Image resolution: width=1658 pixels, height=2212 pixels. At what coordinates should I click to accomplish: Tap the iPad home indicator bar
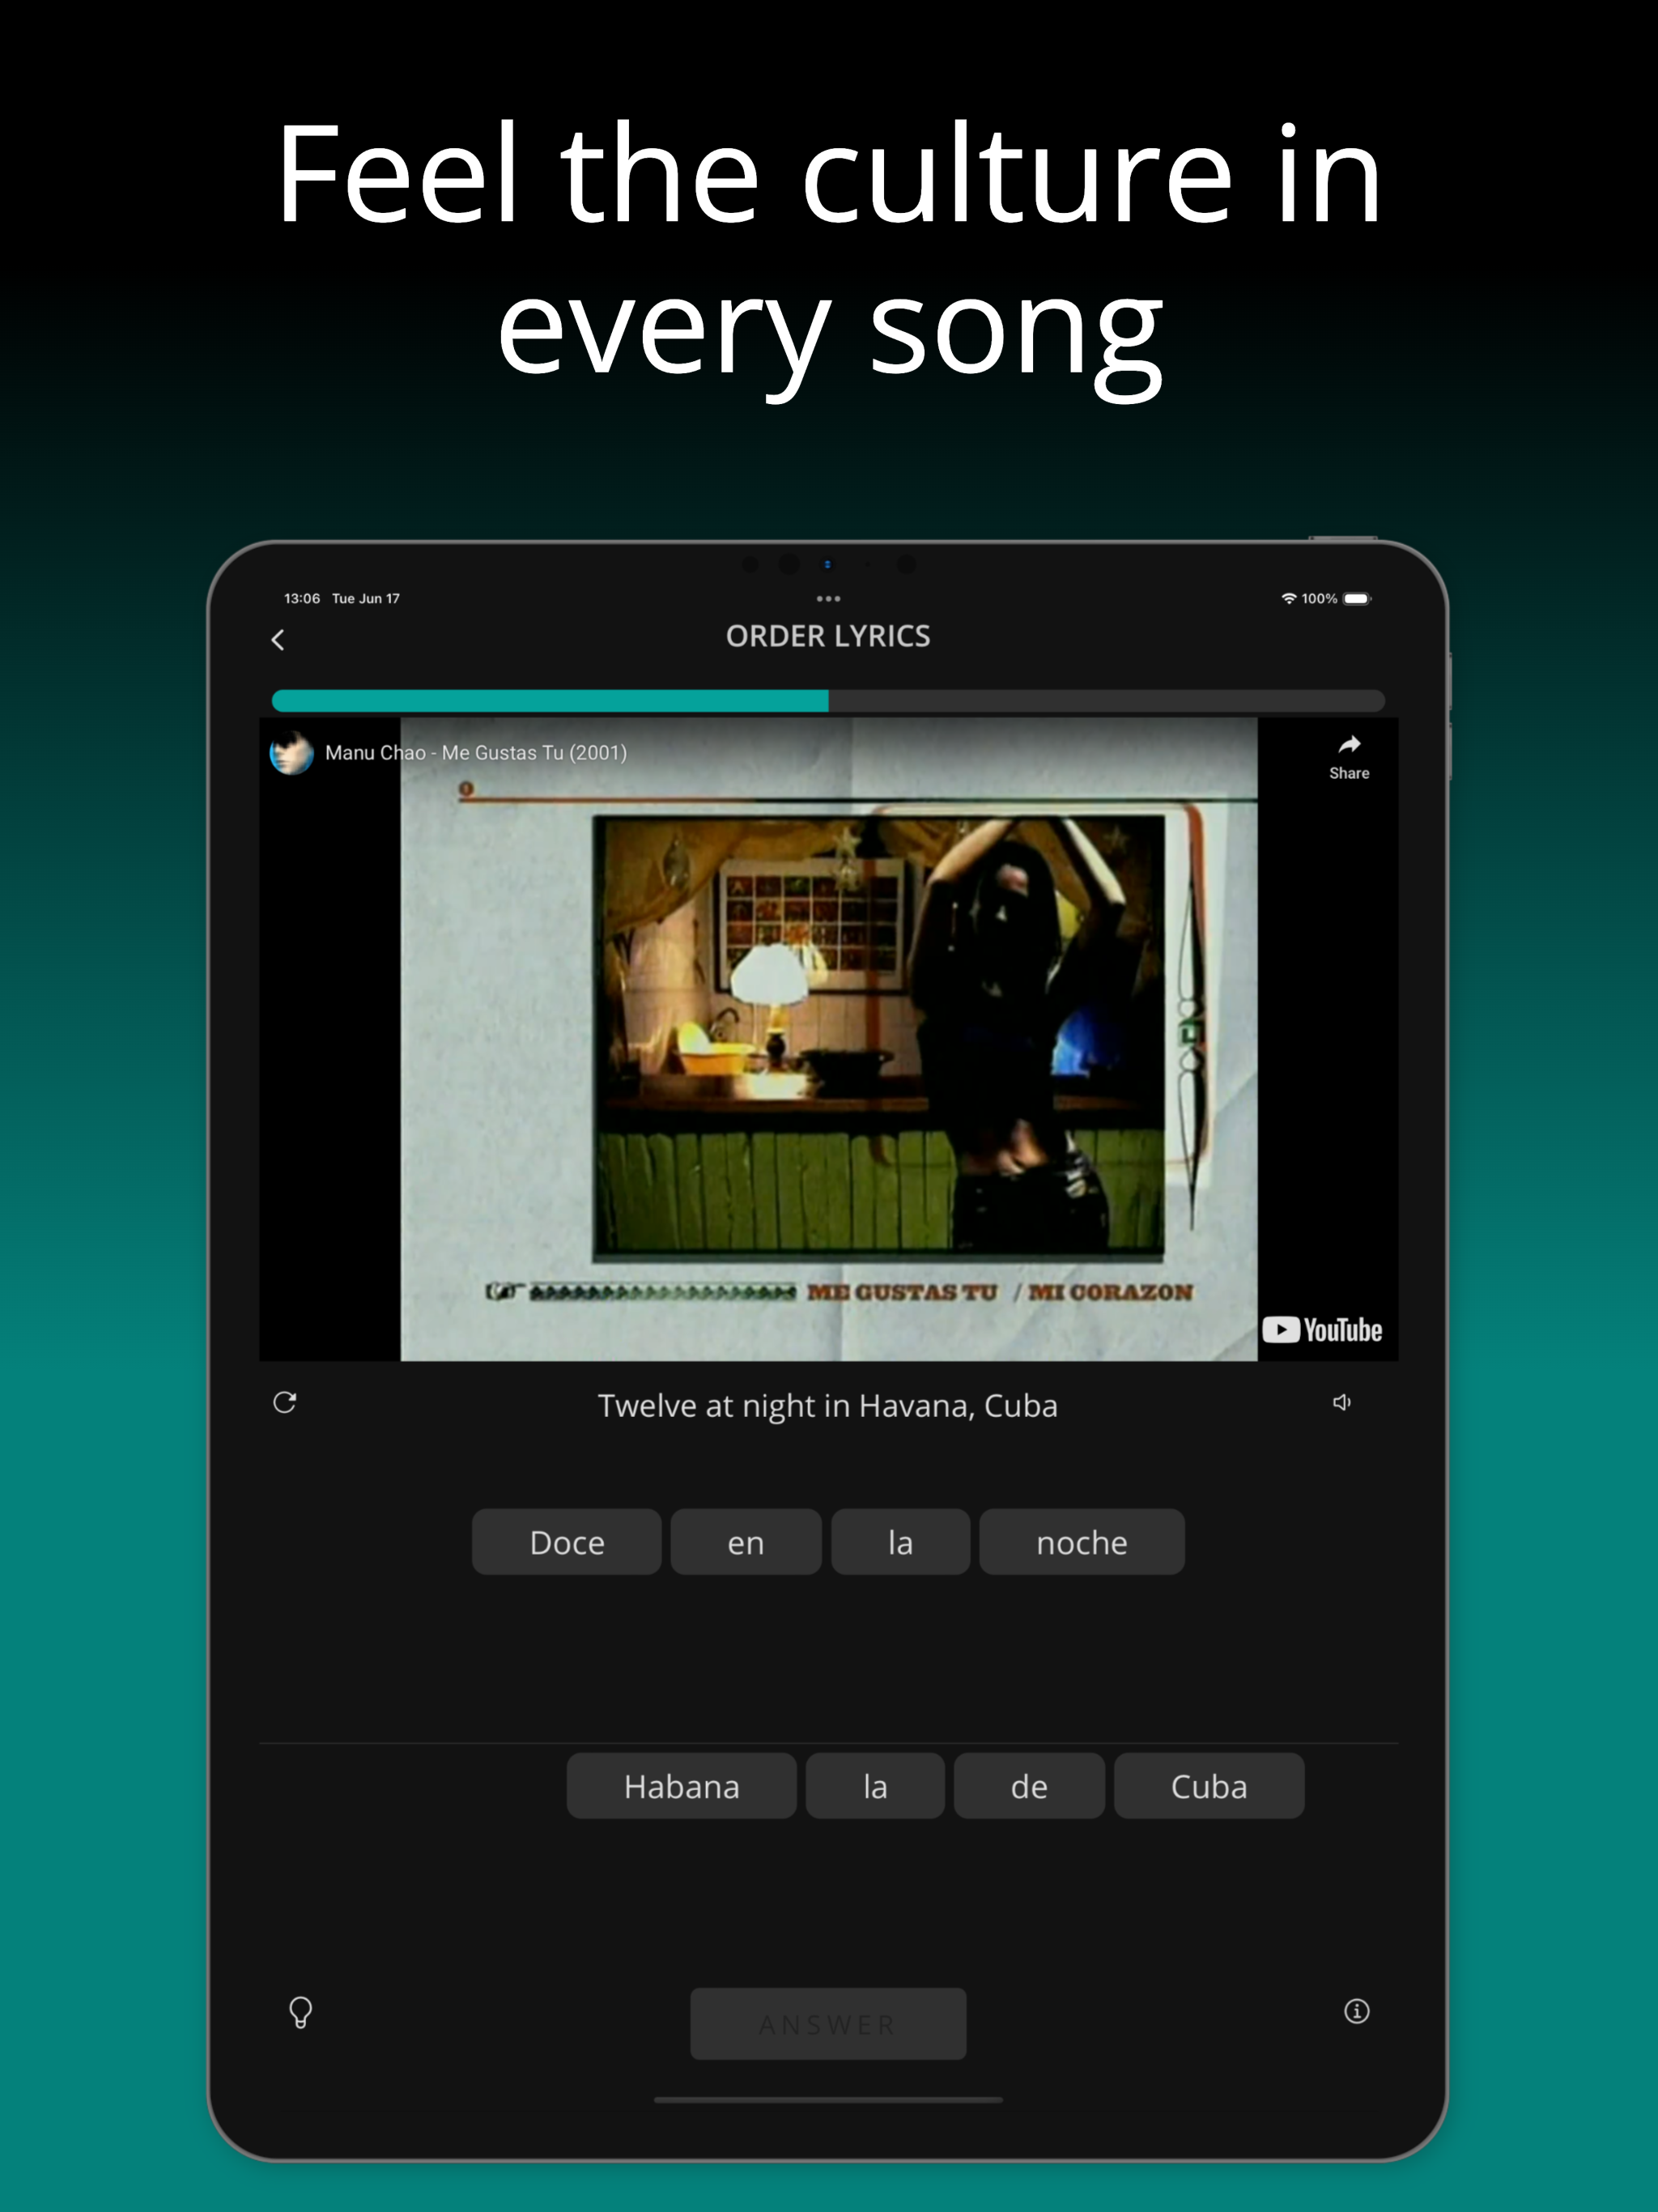click(x=828, y=2100)
